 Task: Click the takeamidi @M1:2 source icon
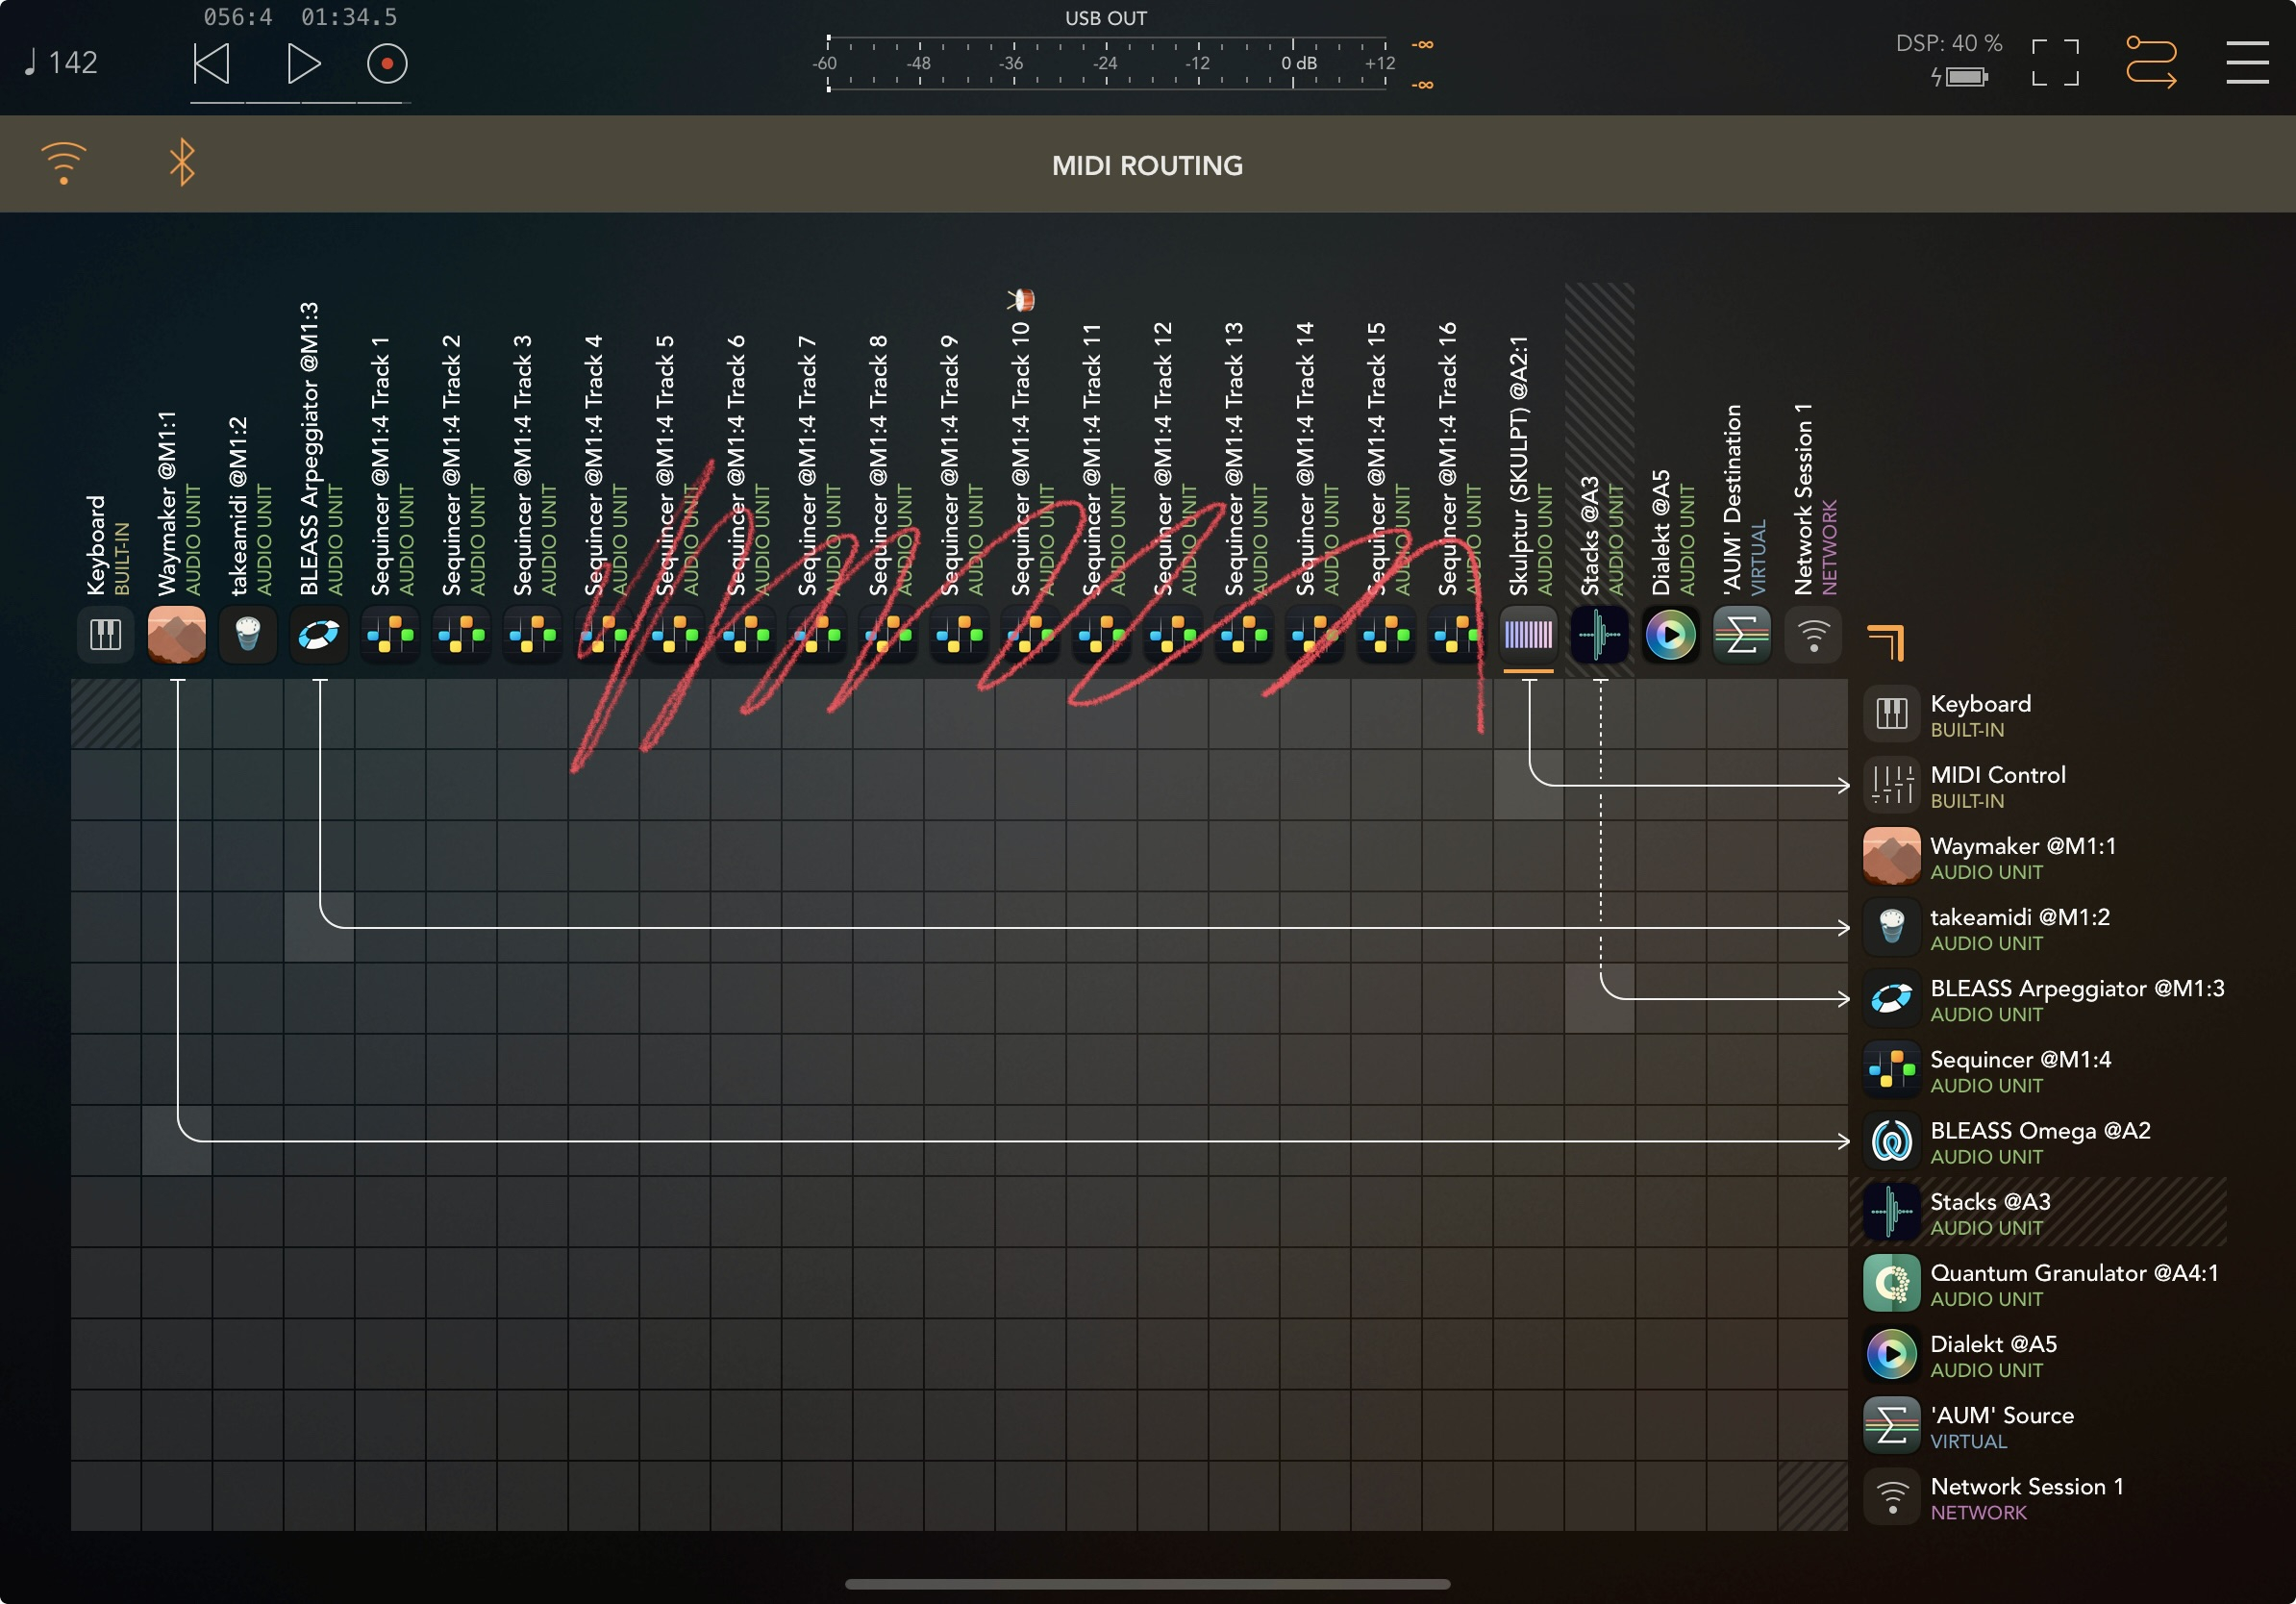click(248, 634)
